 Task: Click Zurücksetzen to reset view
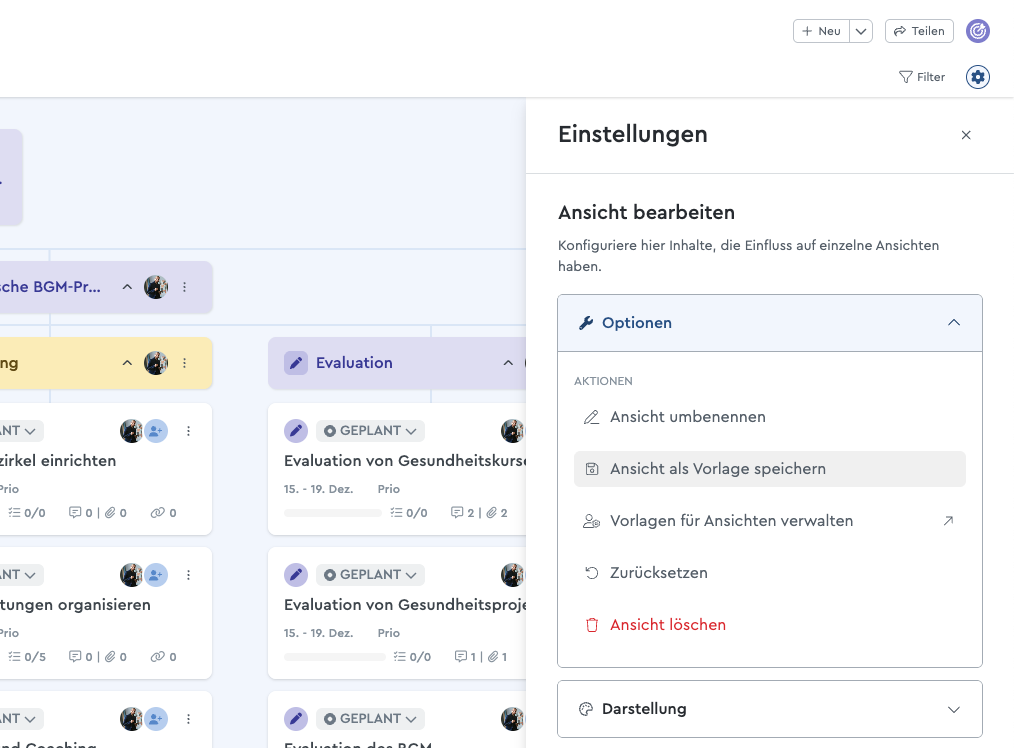[x=658, y=573]
